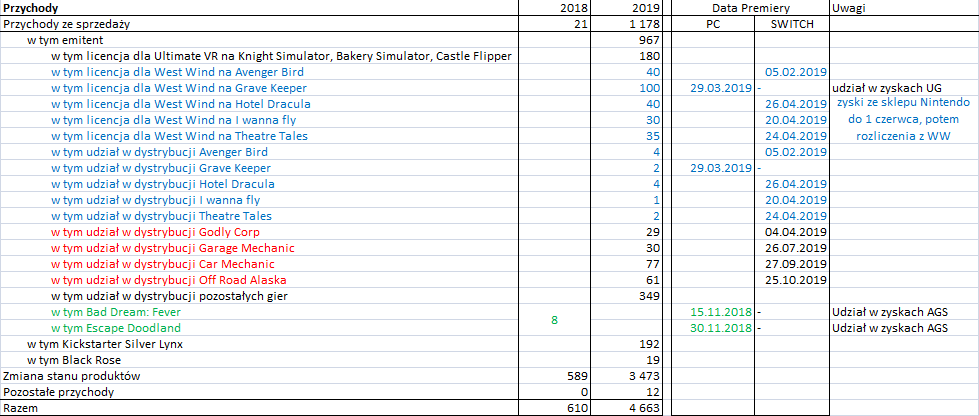979x416 pixels.
Task: Click SWITCH date 24.04.2019 in Theatre Tales licence row
Action: tap(797, 136)
